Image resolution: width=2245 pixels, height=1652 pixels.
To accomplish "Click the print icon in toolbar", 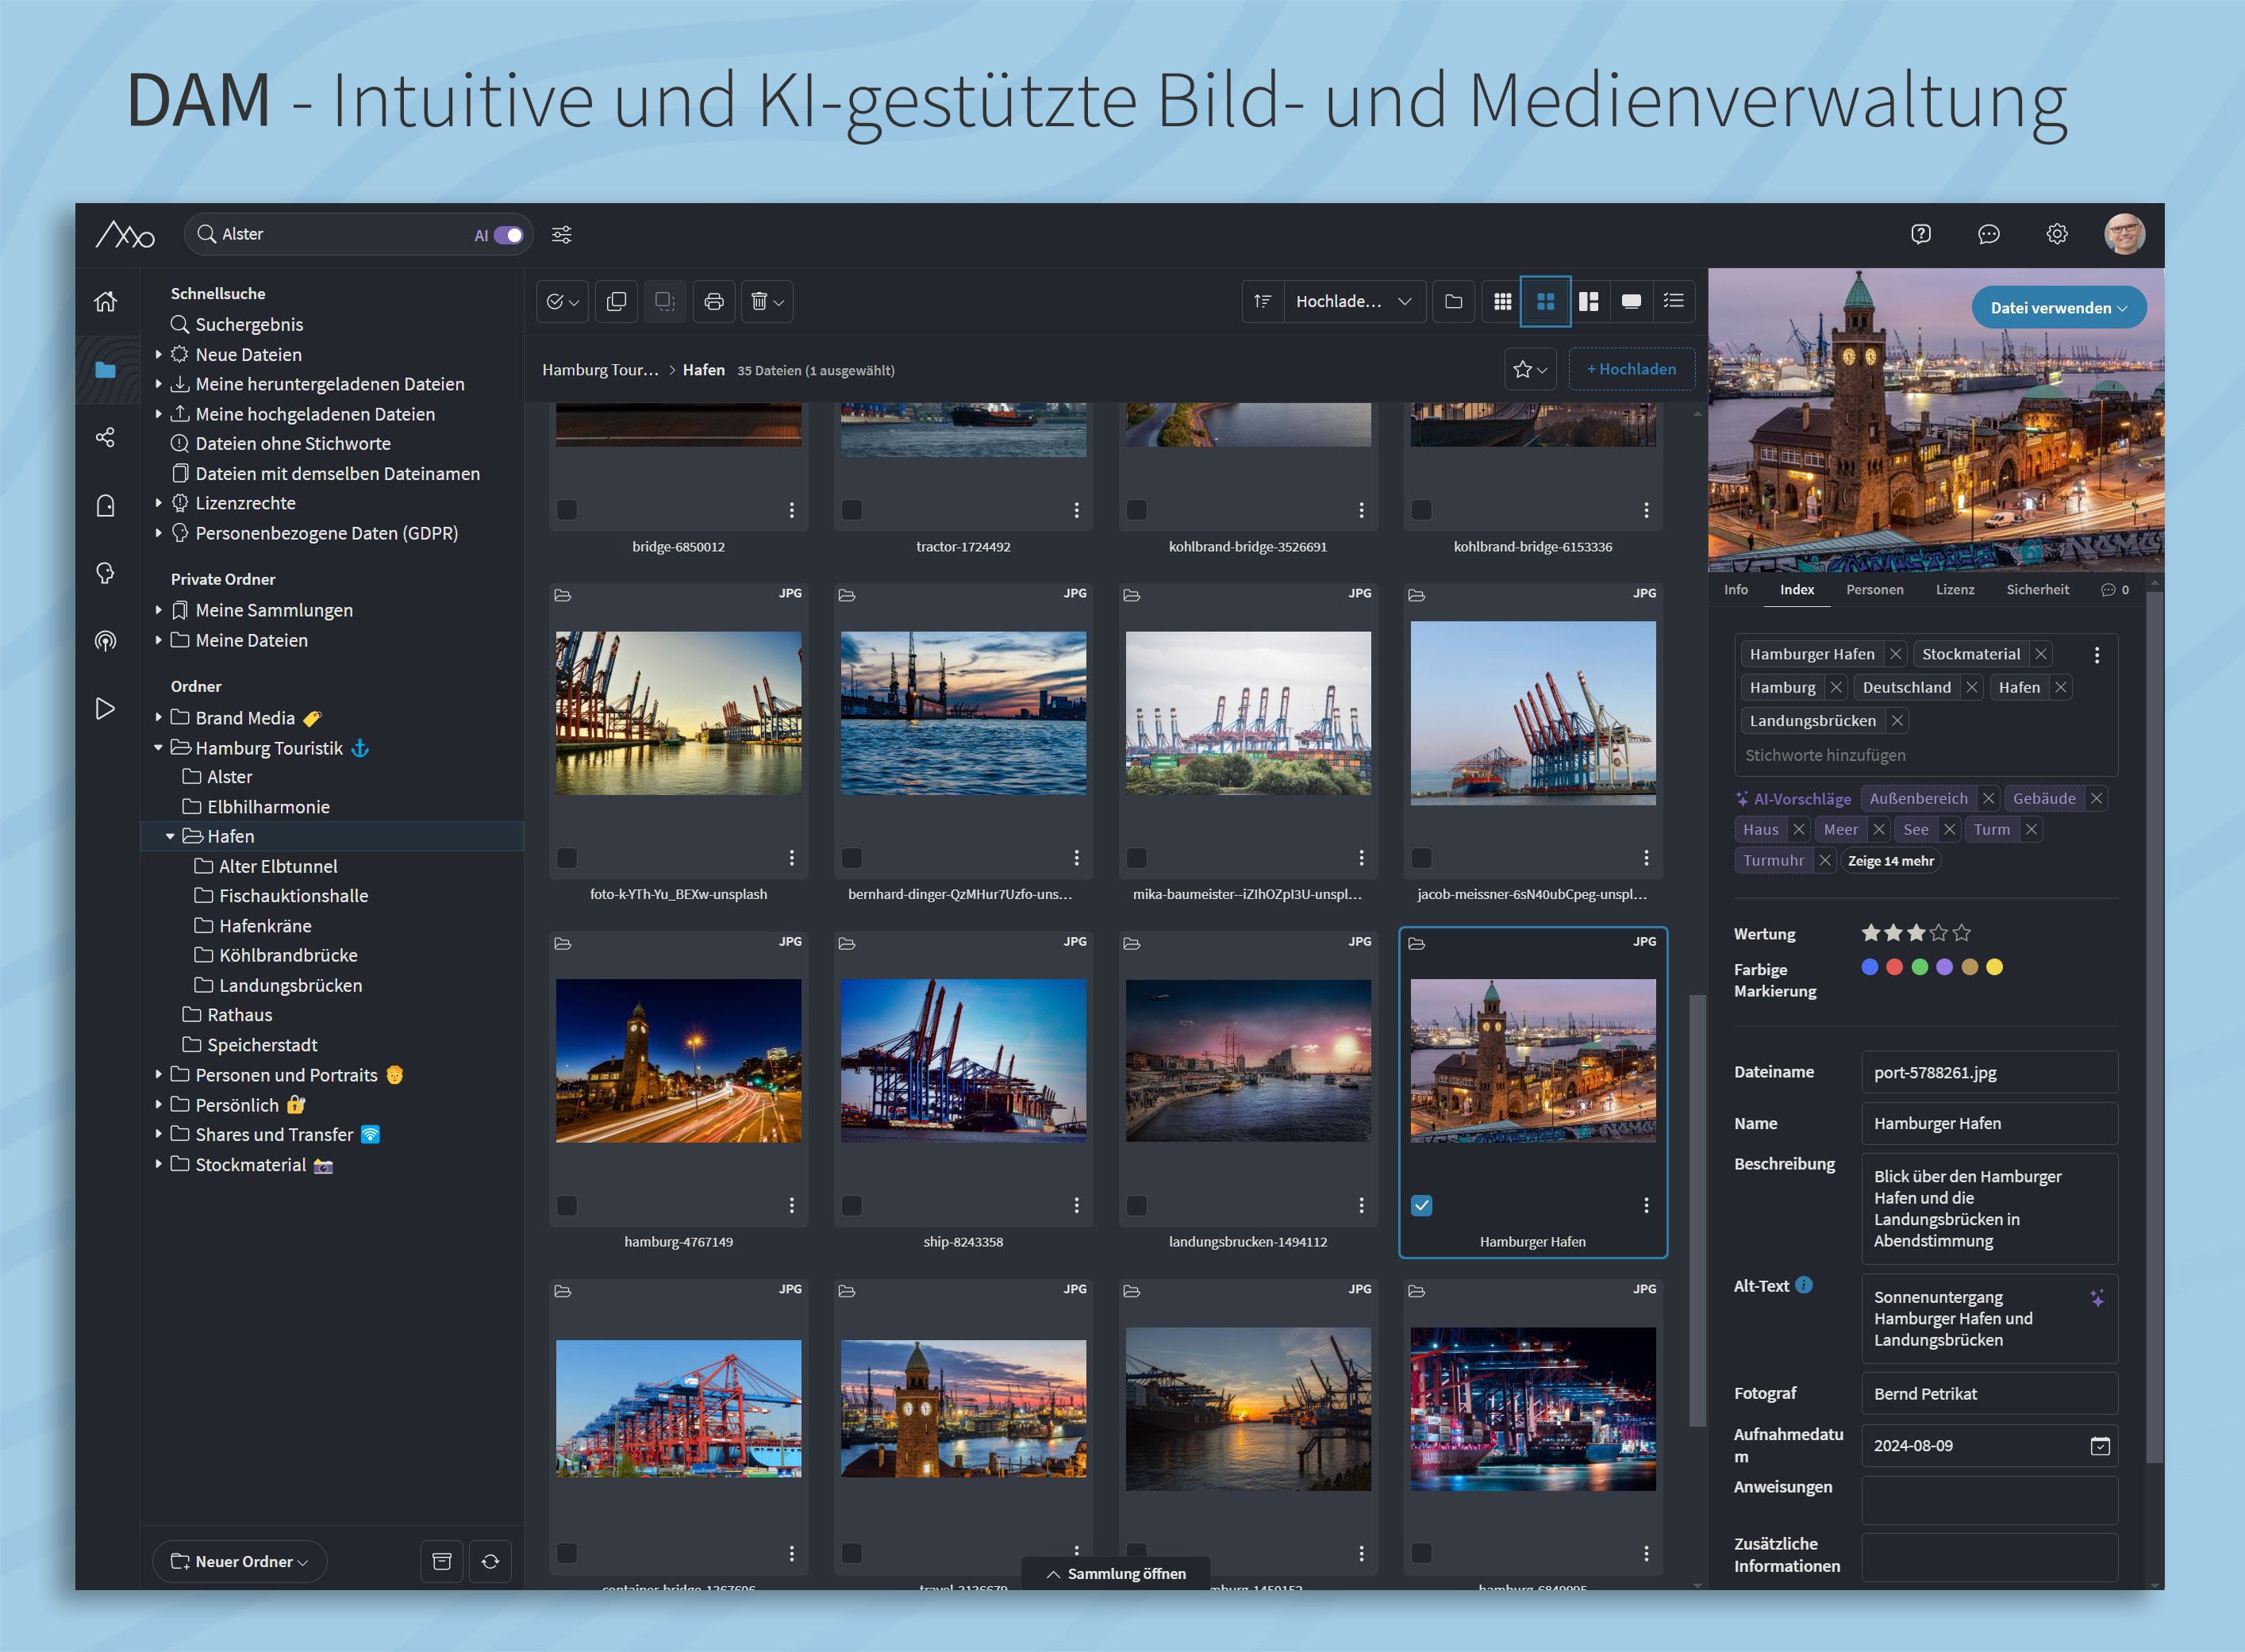I will 714,301.
